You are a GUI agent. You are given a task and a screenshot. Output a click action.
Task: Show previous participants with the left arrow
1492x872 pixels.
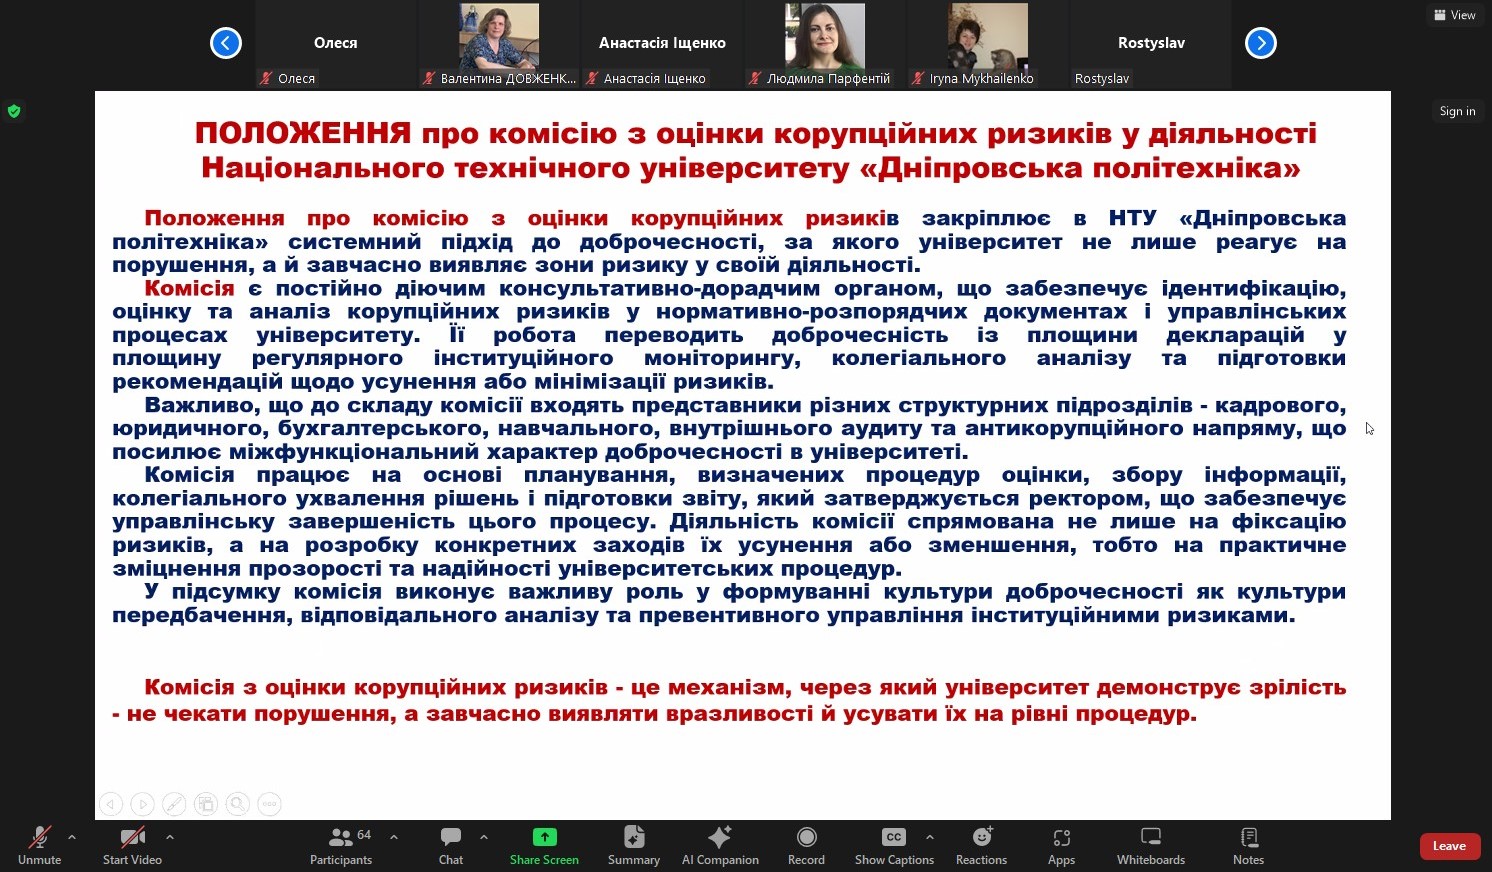226,43
